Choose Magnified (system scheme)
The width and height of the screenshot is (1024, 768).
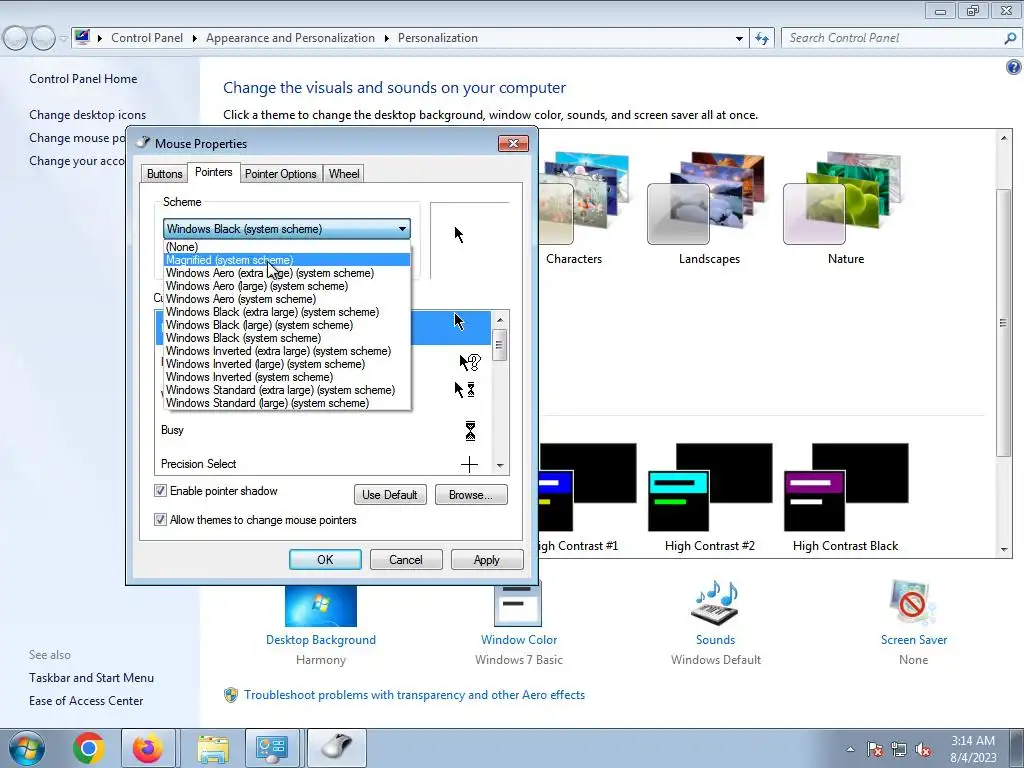287,260
